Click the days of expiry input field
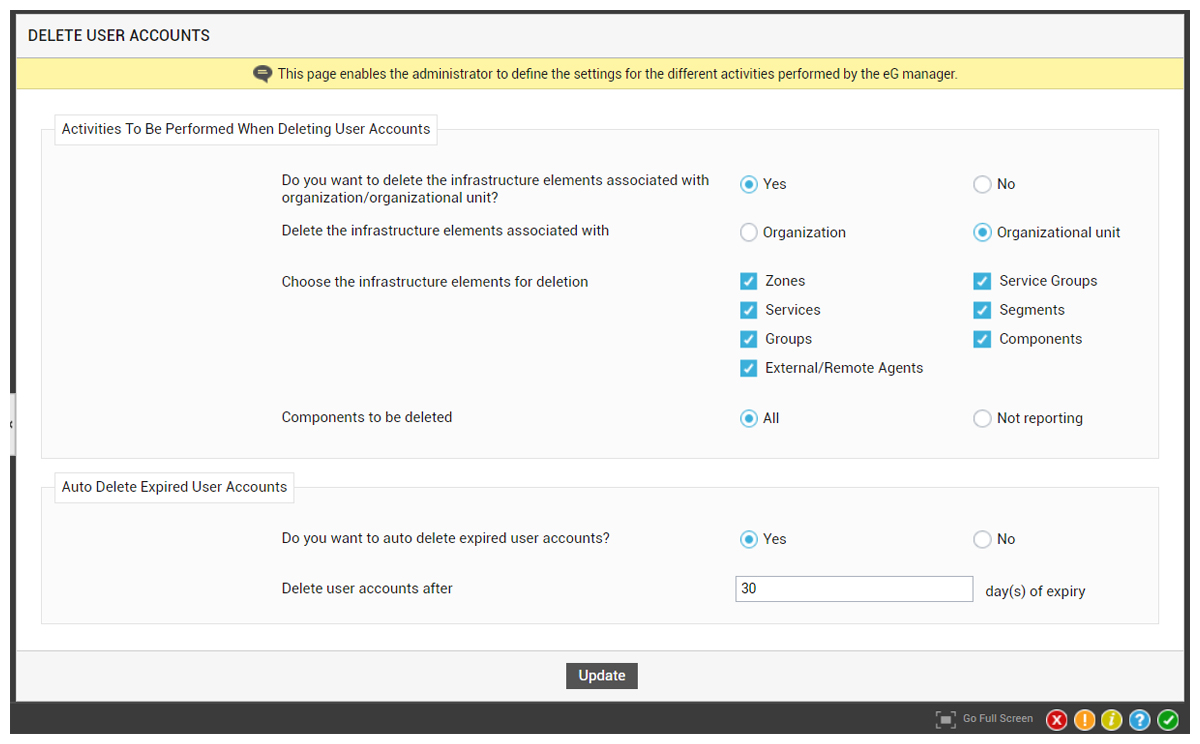Viewport: 1200px width, 744px height. point(854,589)
